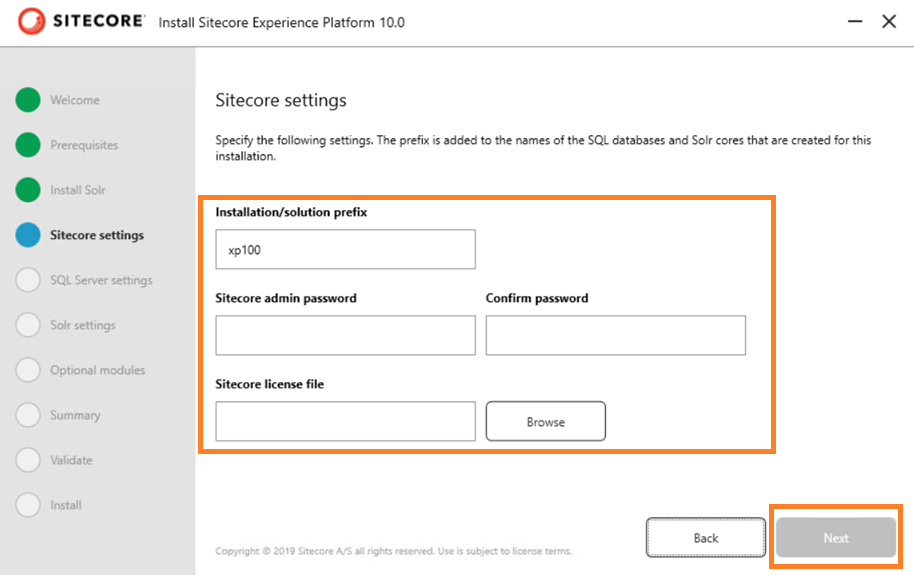Go back to the previous step
914x575 pixels.
click(x=706, y=538)
